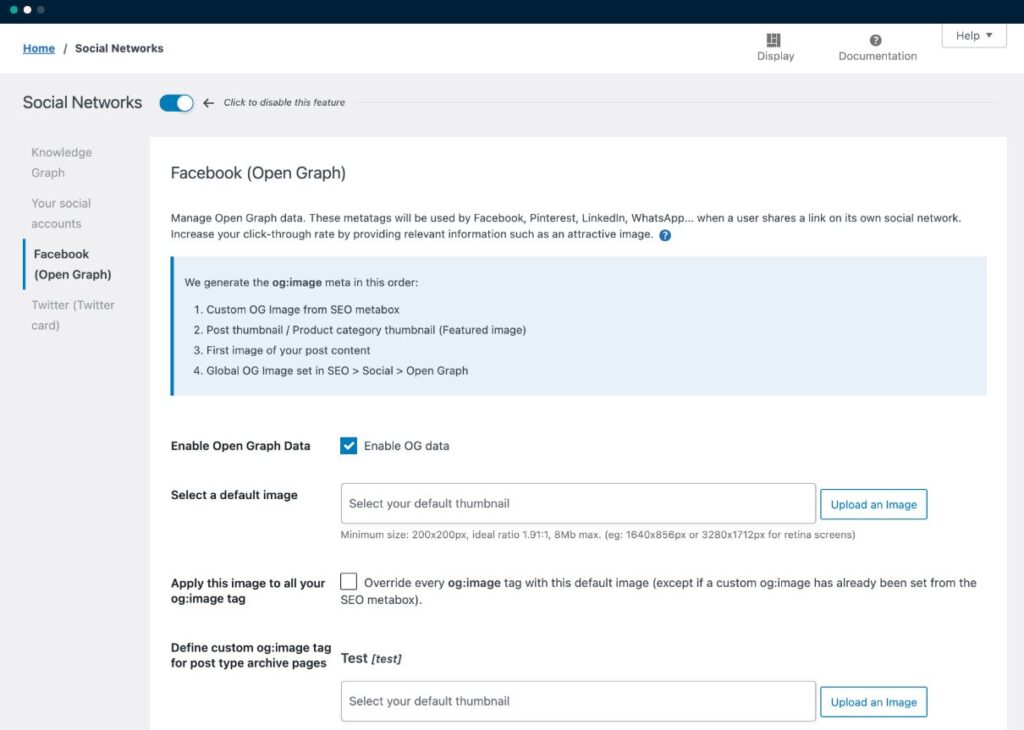
Task: Focus the Test archive thumbnail field
Action: 578,702
